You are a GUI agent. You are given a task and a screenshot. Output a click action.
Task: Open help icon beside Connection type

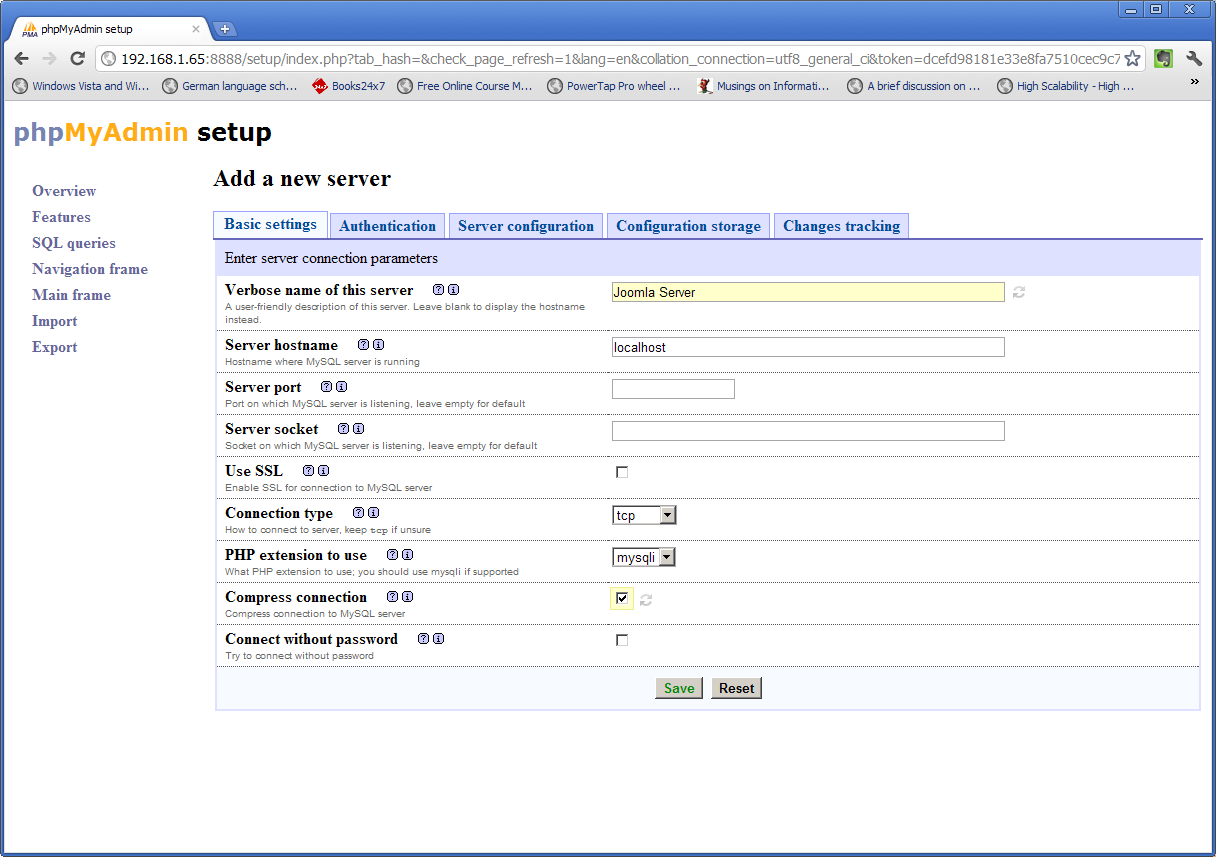358,513
